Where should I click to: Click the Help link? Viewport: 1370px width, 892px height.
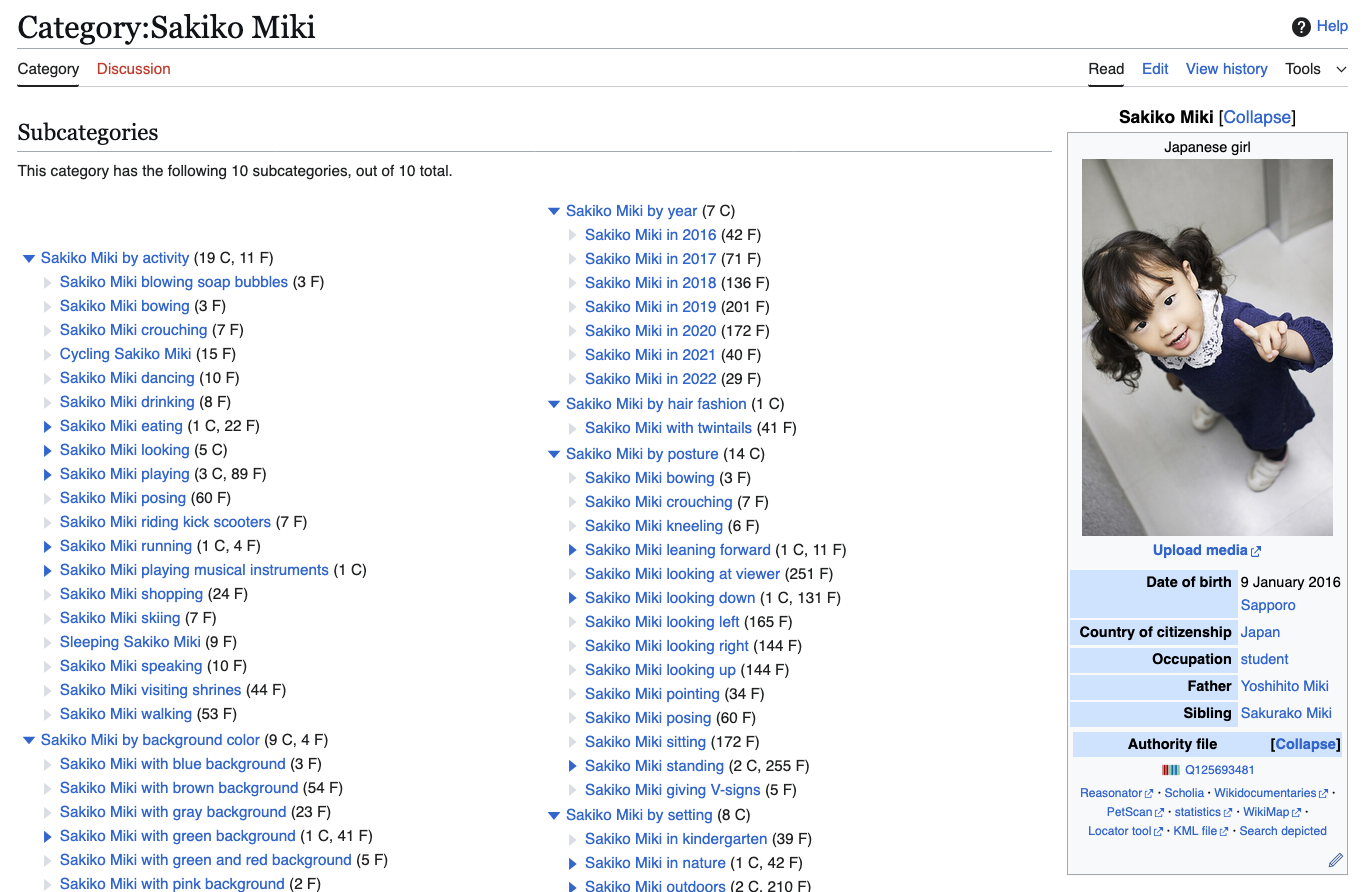[1332, 27]
